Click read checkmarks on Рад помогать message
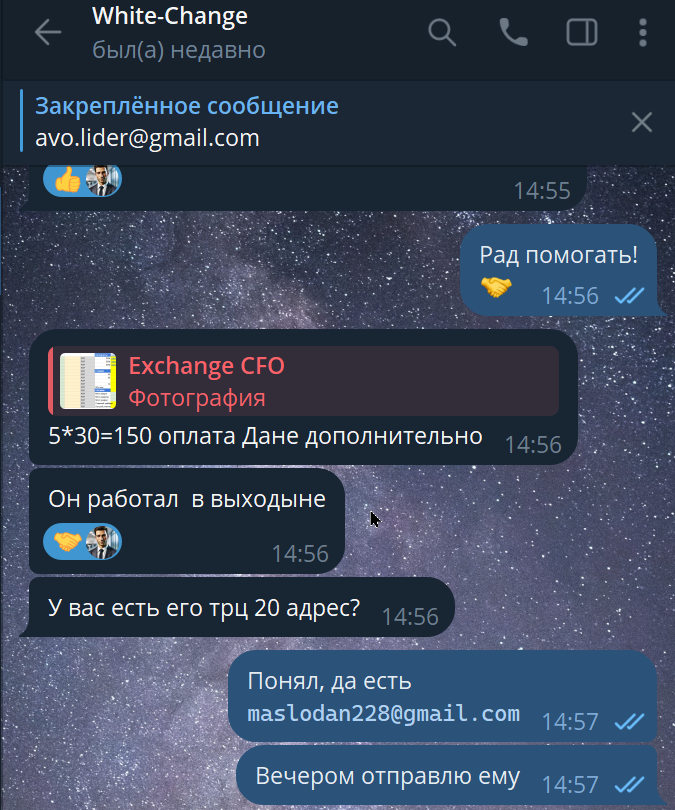The height and width of the screenshot is (810, 675). tap(629, 296)
